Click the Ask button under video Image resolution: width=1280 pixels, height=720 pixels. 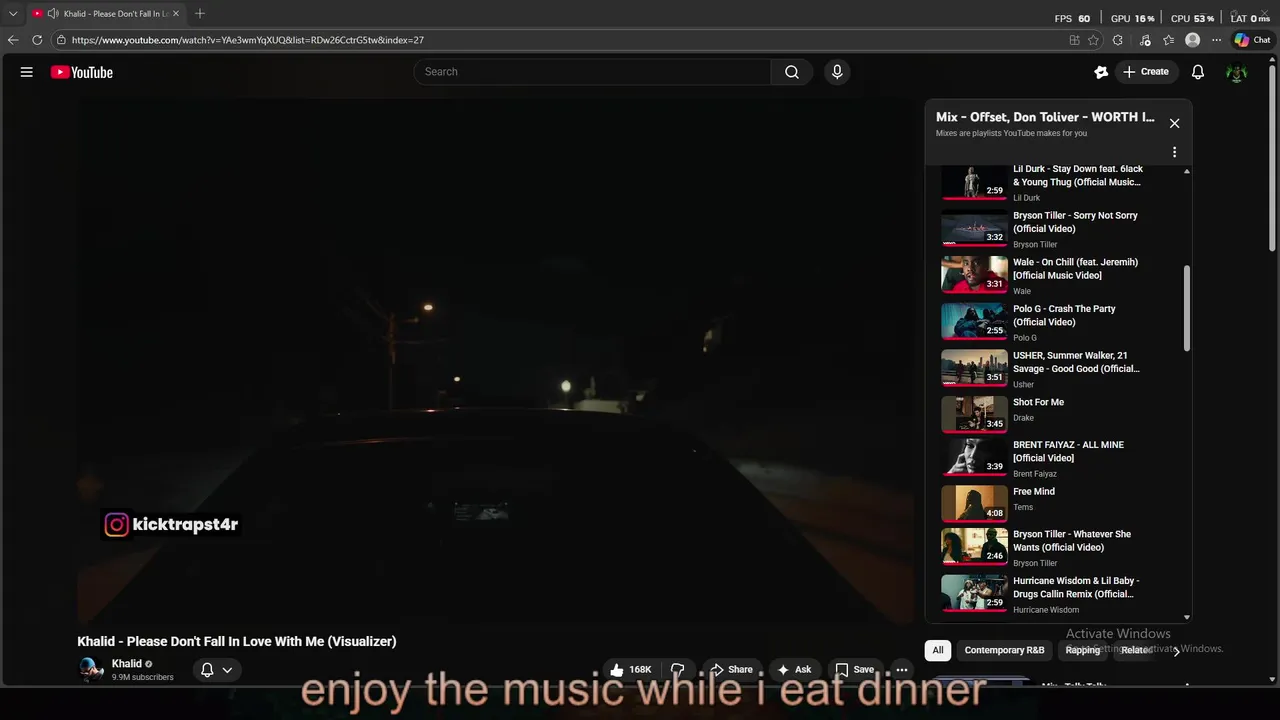point(794,669)
